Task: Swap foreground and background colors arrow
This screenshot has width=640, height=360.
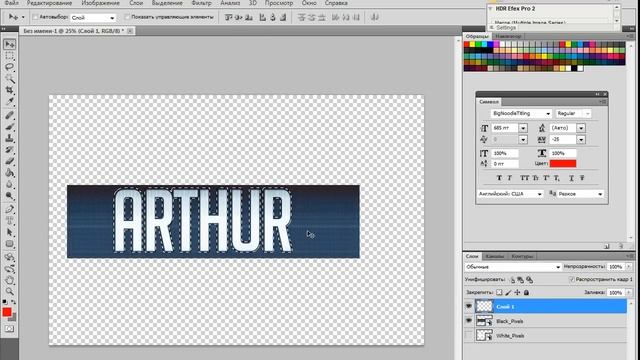Action: [13, 302]
